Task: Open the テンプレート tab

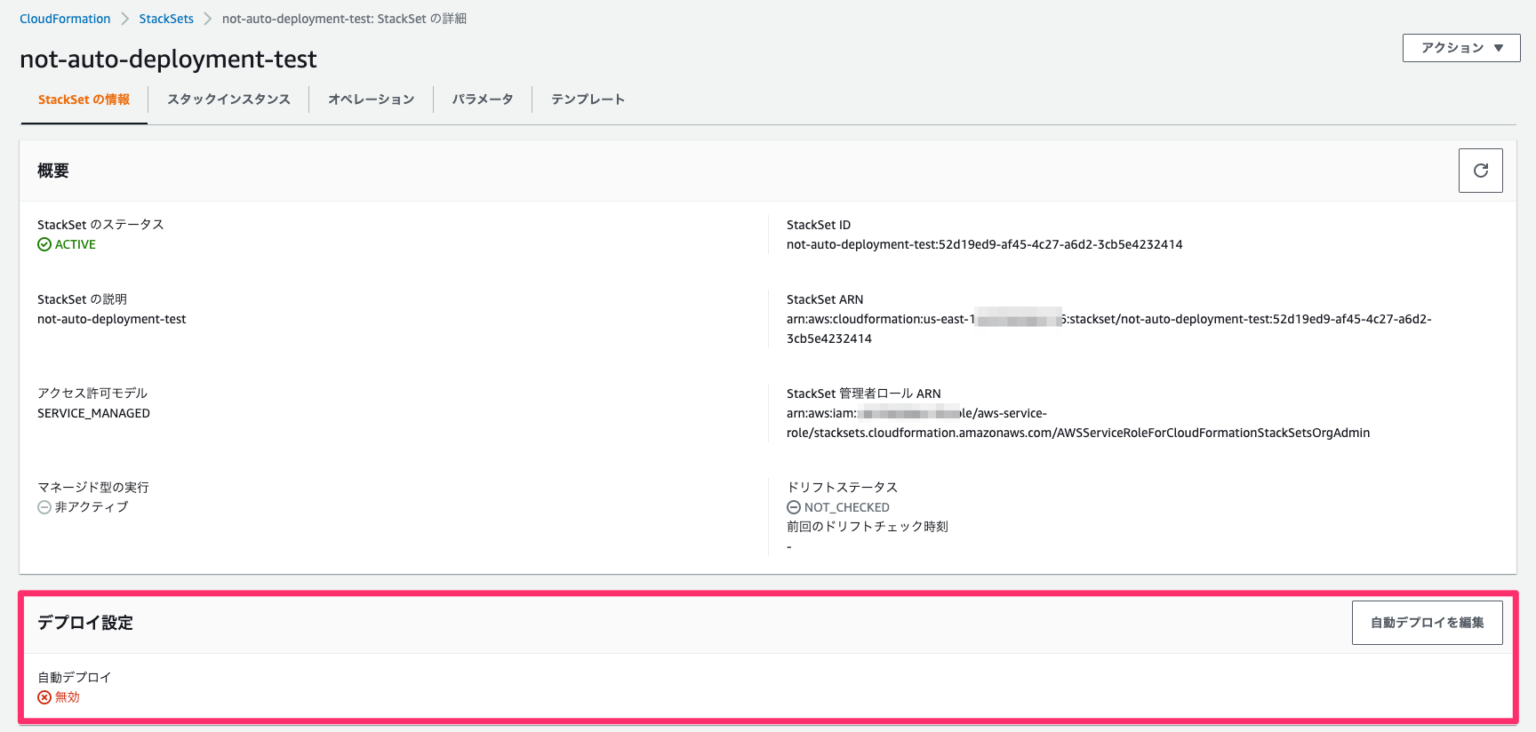Action: pos(589,99)
